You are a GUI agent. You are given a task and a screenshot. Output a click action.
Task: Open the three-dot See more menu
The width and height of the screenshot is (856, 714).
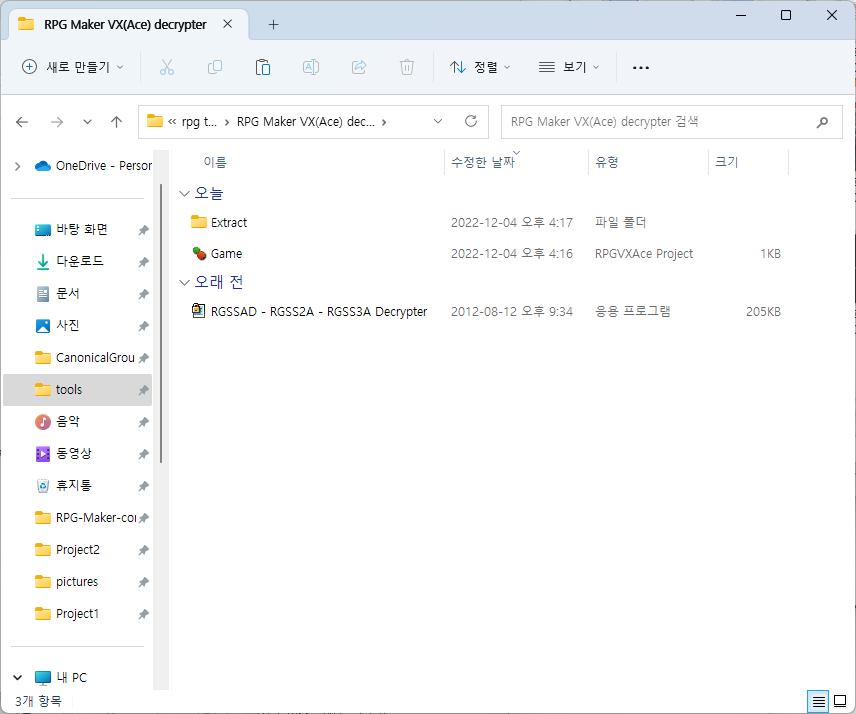click(x=640, y=68)
